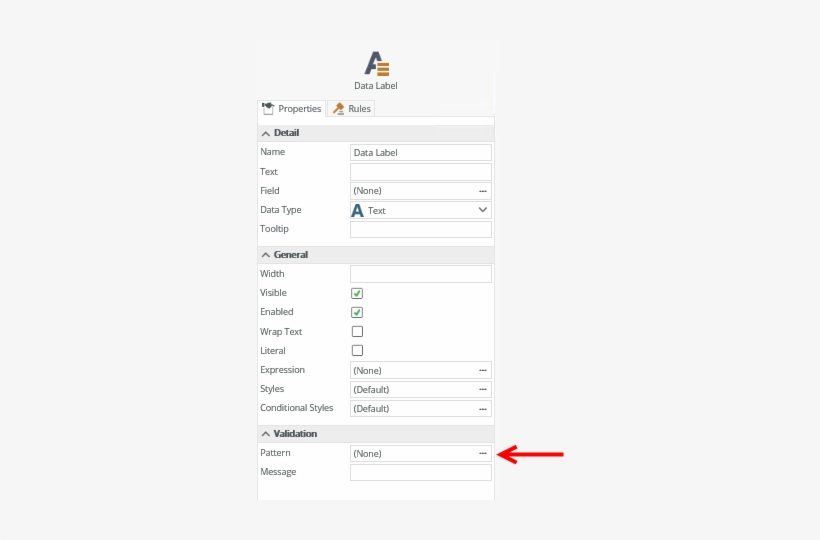Click the Tooltip text box
The height and width of the screenshot is (540, 820).
pyautogui.click(x=420, y=230)
